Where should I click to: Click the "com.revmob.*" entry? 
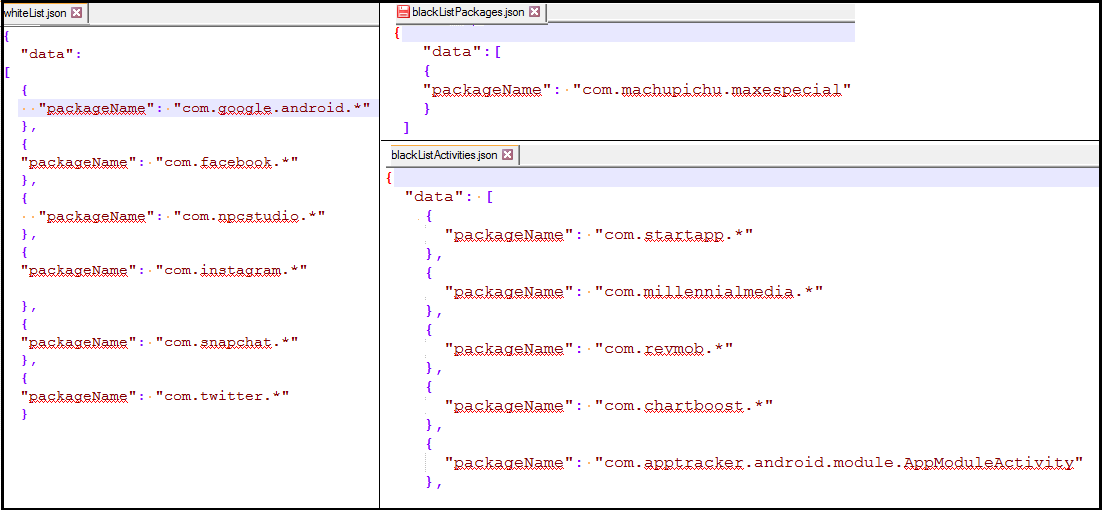(664, 349)
